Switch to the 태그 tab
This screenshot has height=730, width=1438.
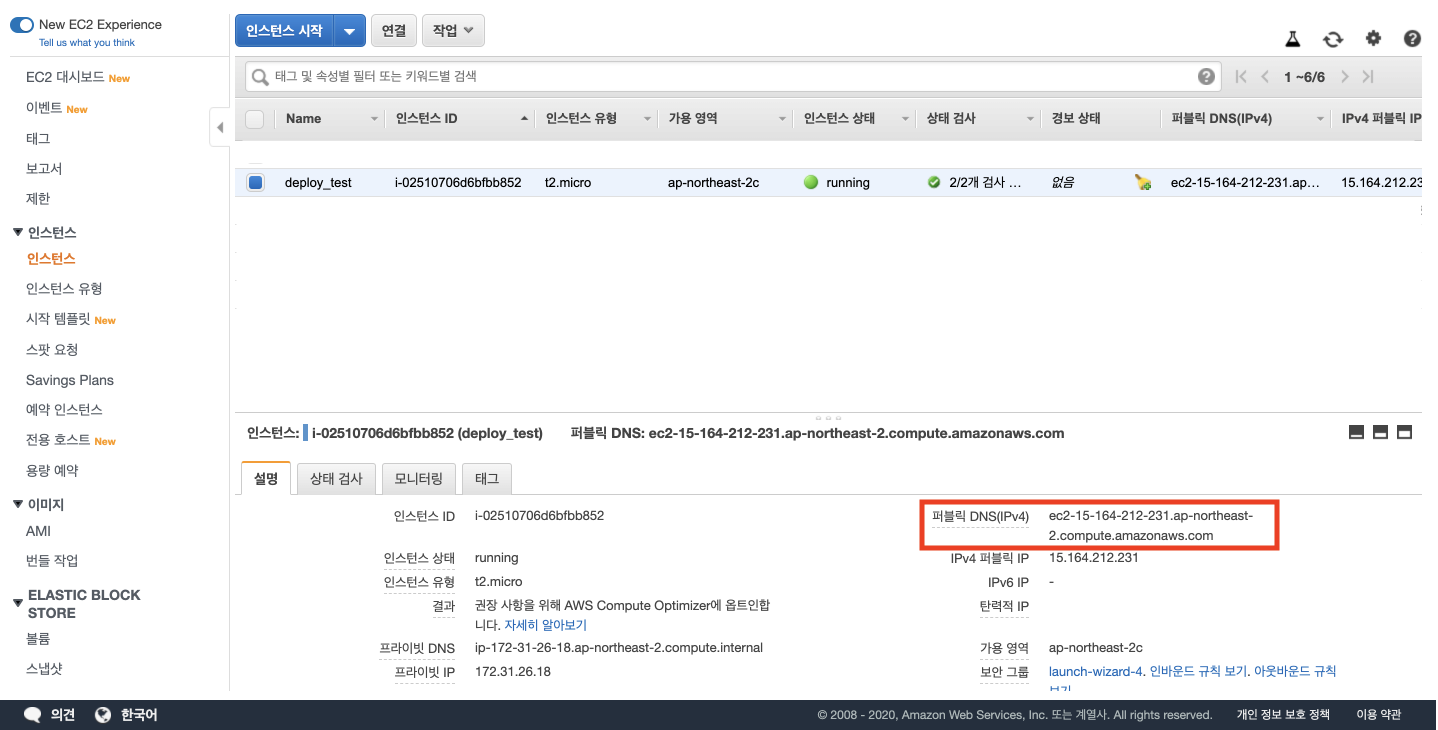[487, 479]
